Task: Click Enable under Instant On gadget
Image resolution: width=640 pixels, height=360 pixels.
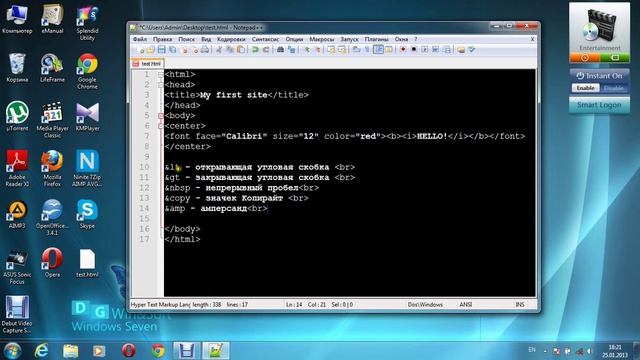Action: [585, 88]
